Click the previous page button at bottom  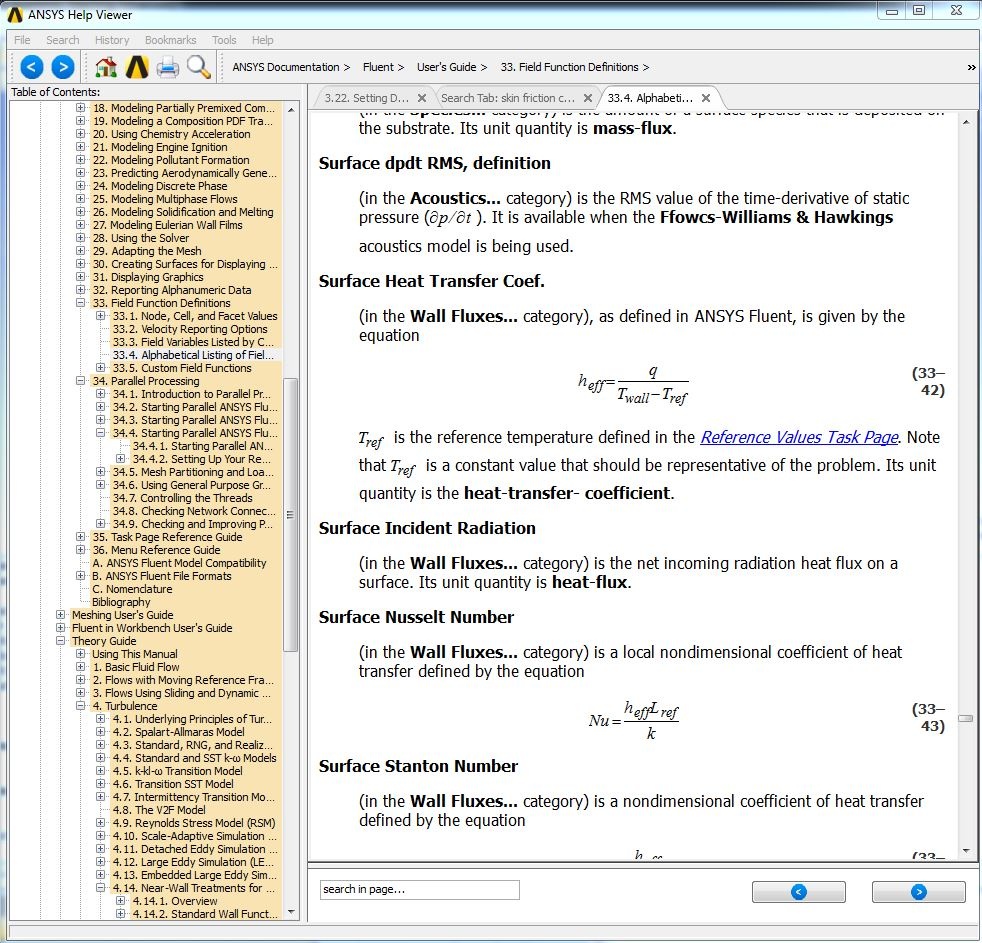coord(799,892)
